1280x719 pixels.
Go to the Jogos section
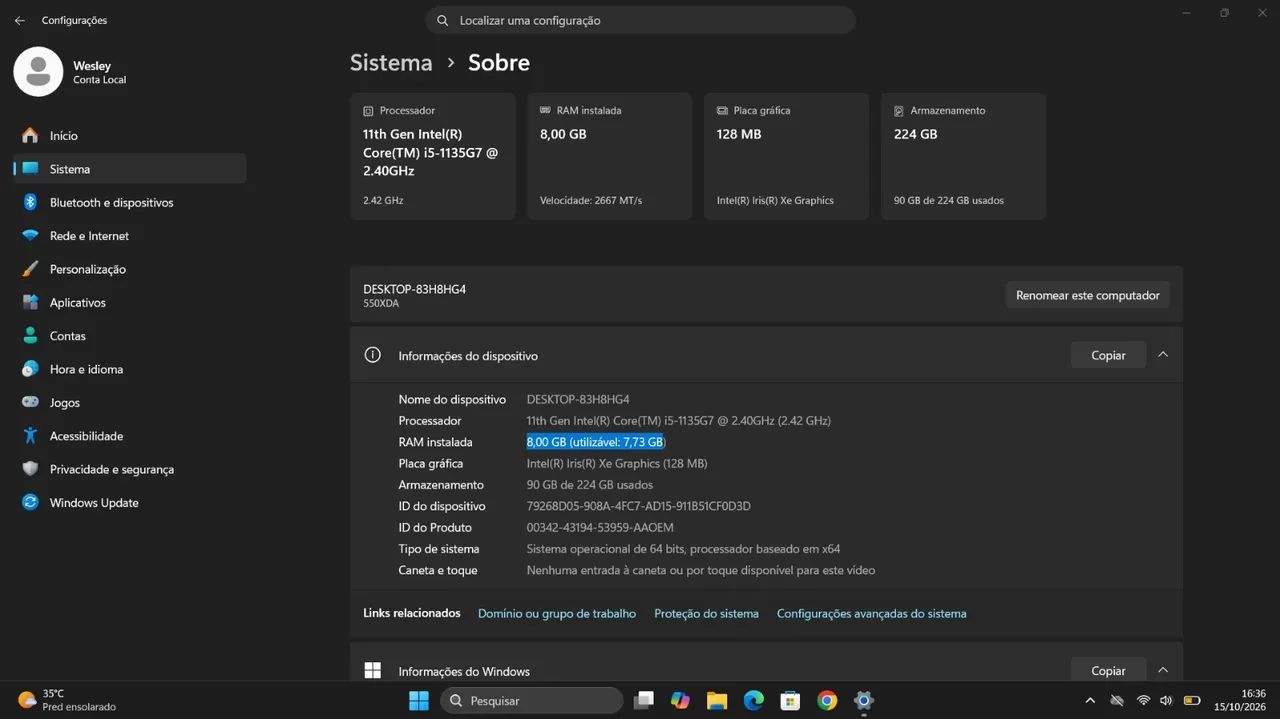pyautogui.click(x=130, y=403)
